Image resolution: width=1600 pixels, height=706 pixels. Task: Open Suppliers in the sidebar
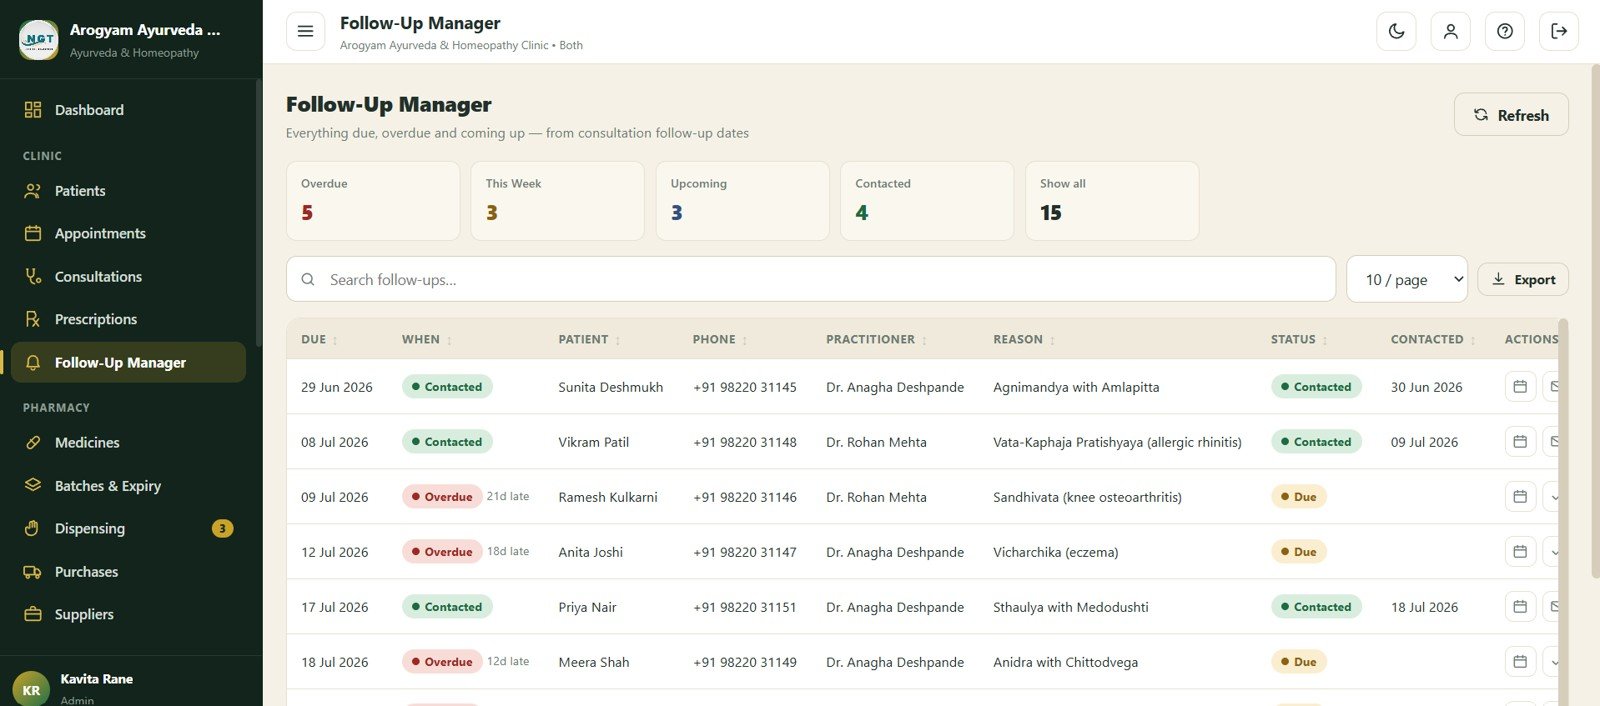(128, 615)
